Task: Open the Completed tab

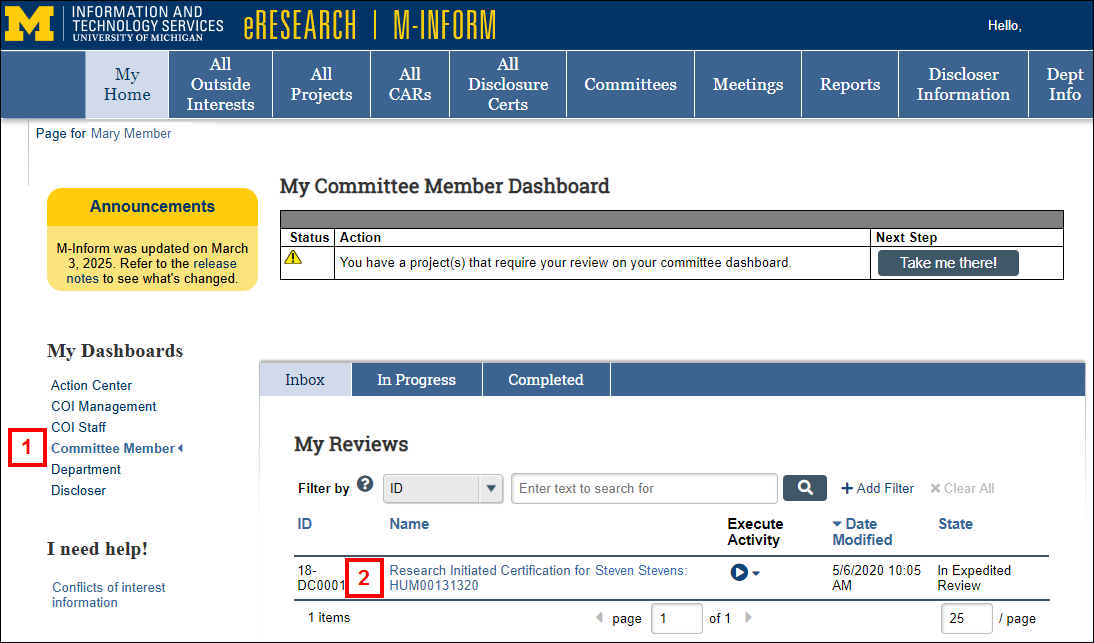Action: pos(545,379)
